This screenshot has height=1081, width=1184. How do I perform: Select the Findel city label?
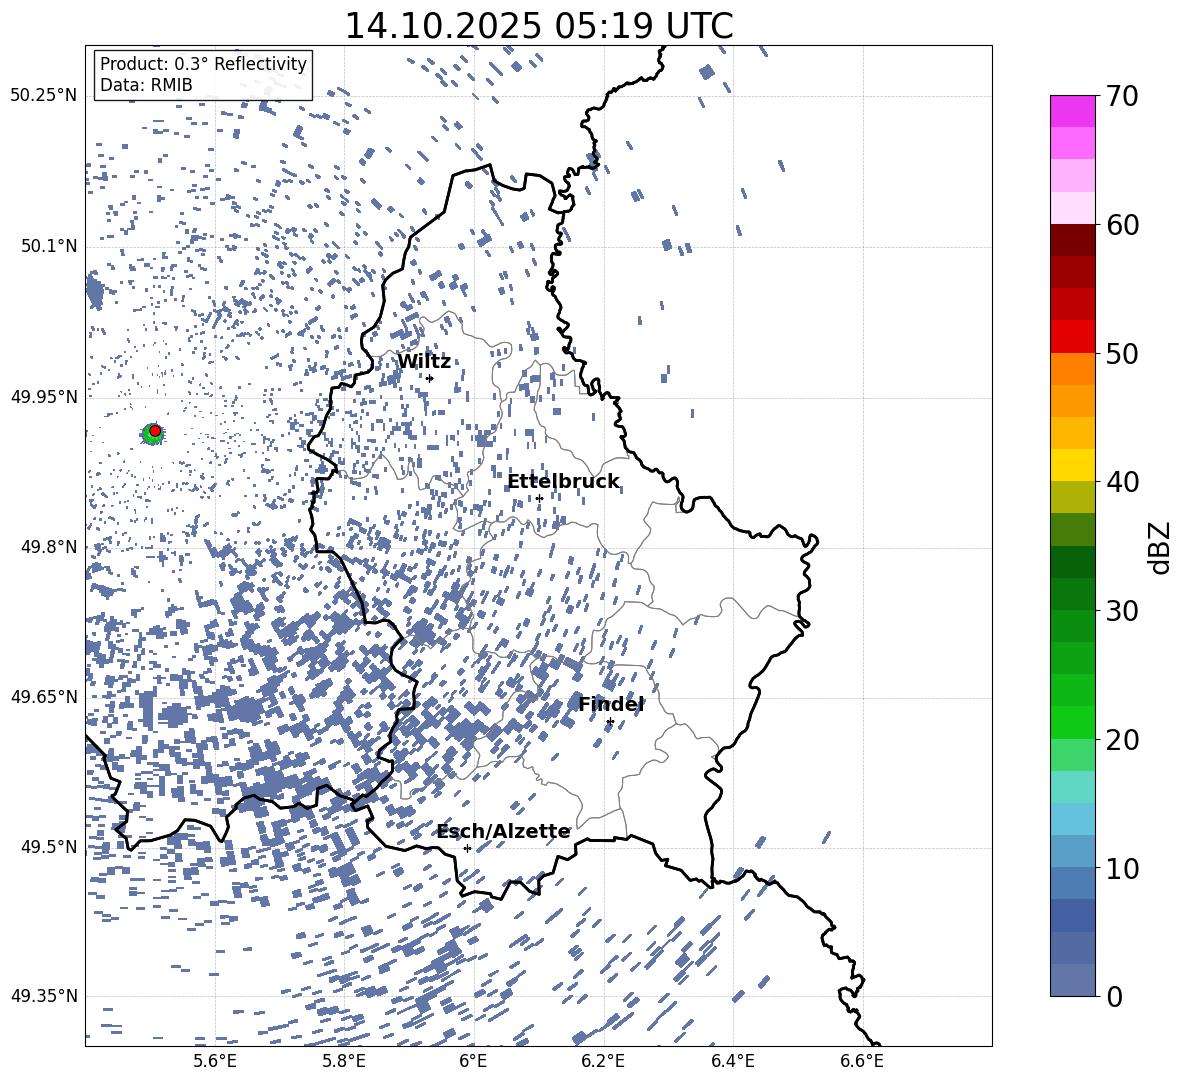611,705
